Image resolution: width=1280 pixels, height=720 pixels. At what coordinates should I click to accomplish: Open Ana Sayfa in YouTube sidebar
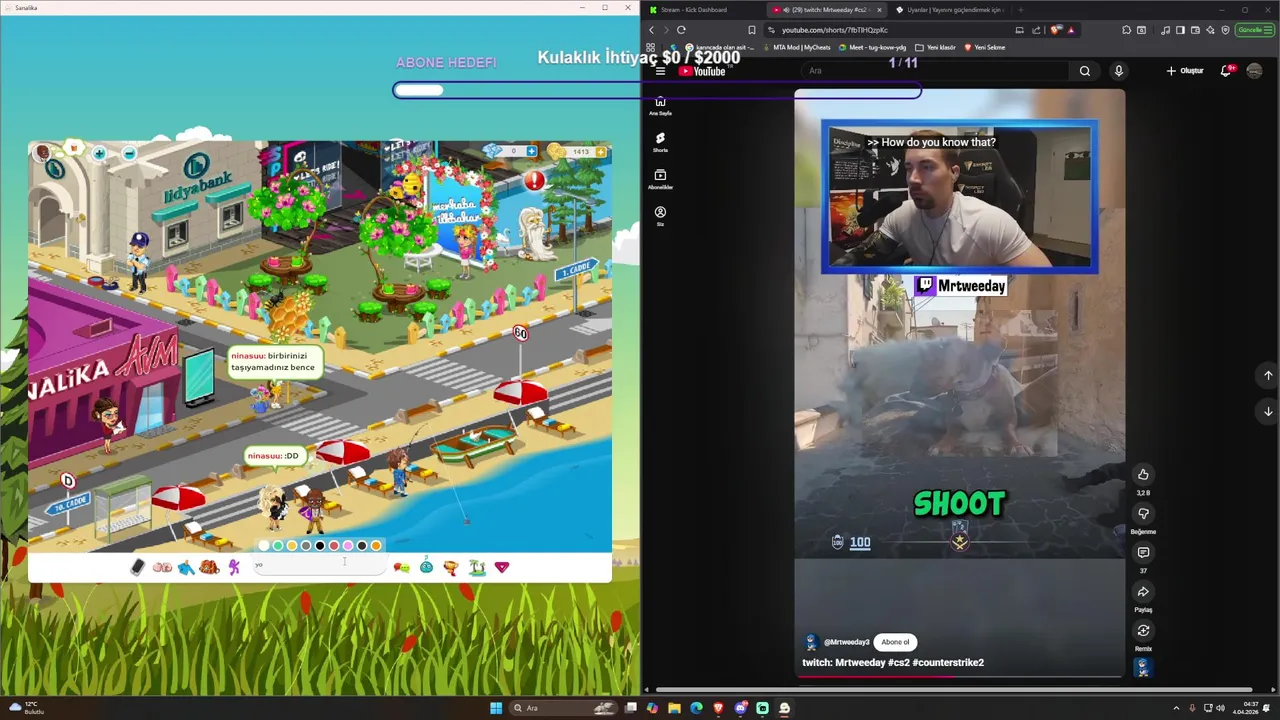660,105
